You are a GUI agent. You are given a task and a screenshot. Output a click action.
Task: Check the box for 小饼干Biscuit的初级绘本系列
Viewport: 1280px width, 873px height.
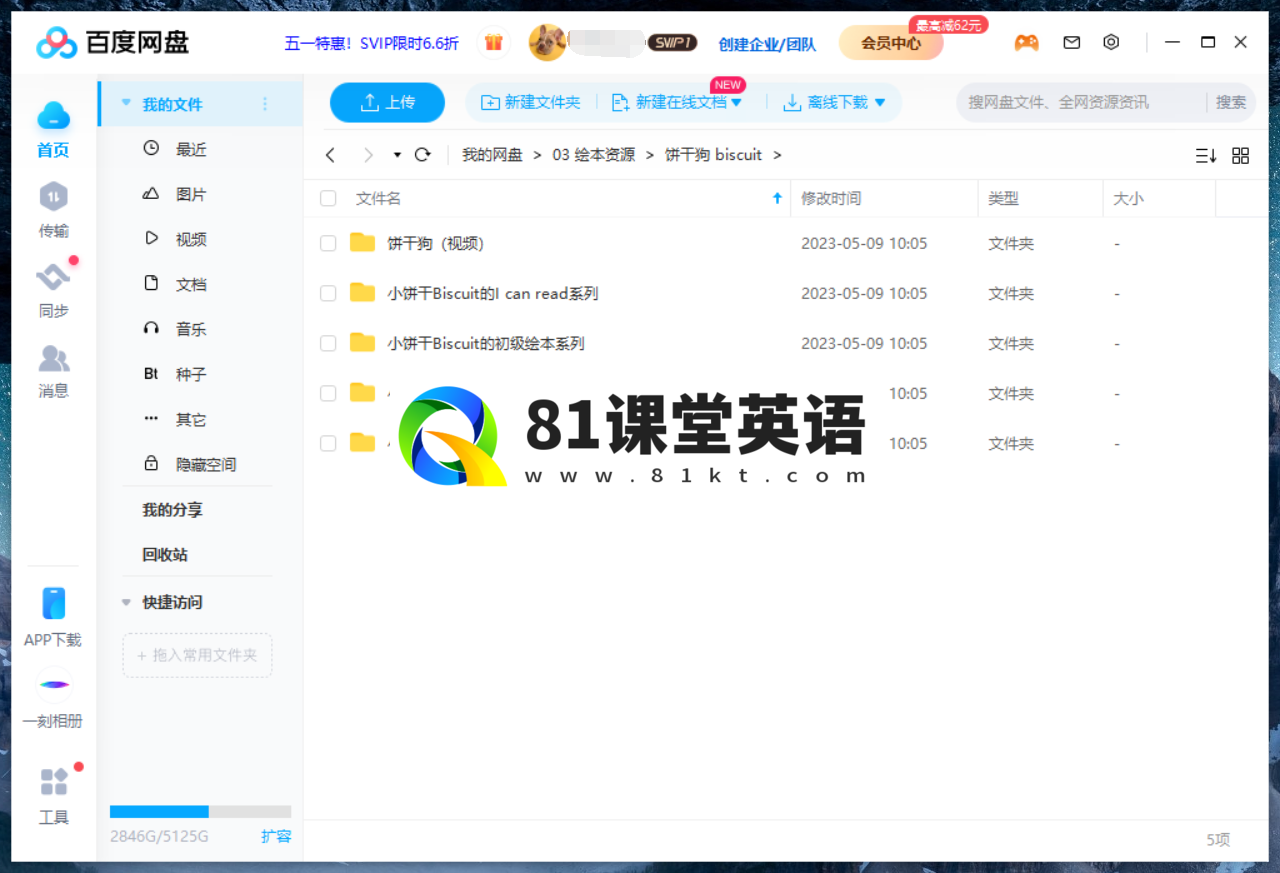click(x=328, y=343)
